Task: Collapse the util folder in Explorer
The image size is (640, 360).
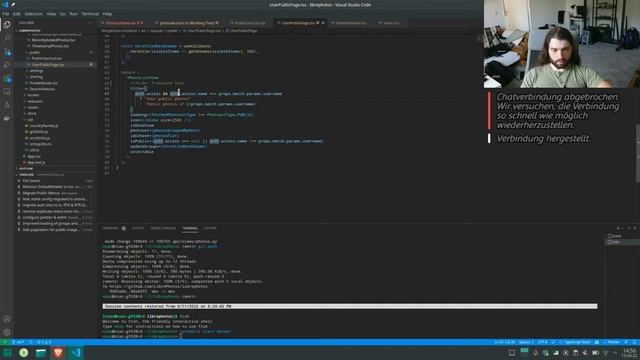Action: pos(30,120)
